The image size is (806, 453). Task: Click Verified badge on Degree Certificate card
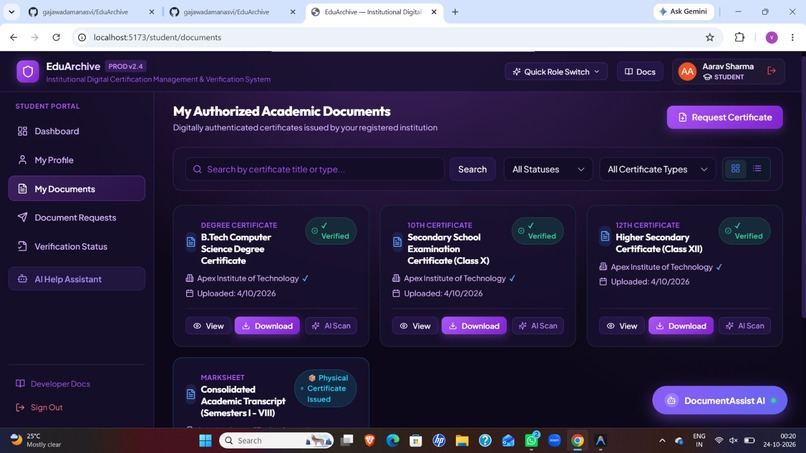[331, 231]
